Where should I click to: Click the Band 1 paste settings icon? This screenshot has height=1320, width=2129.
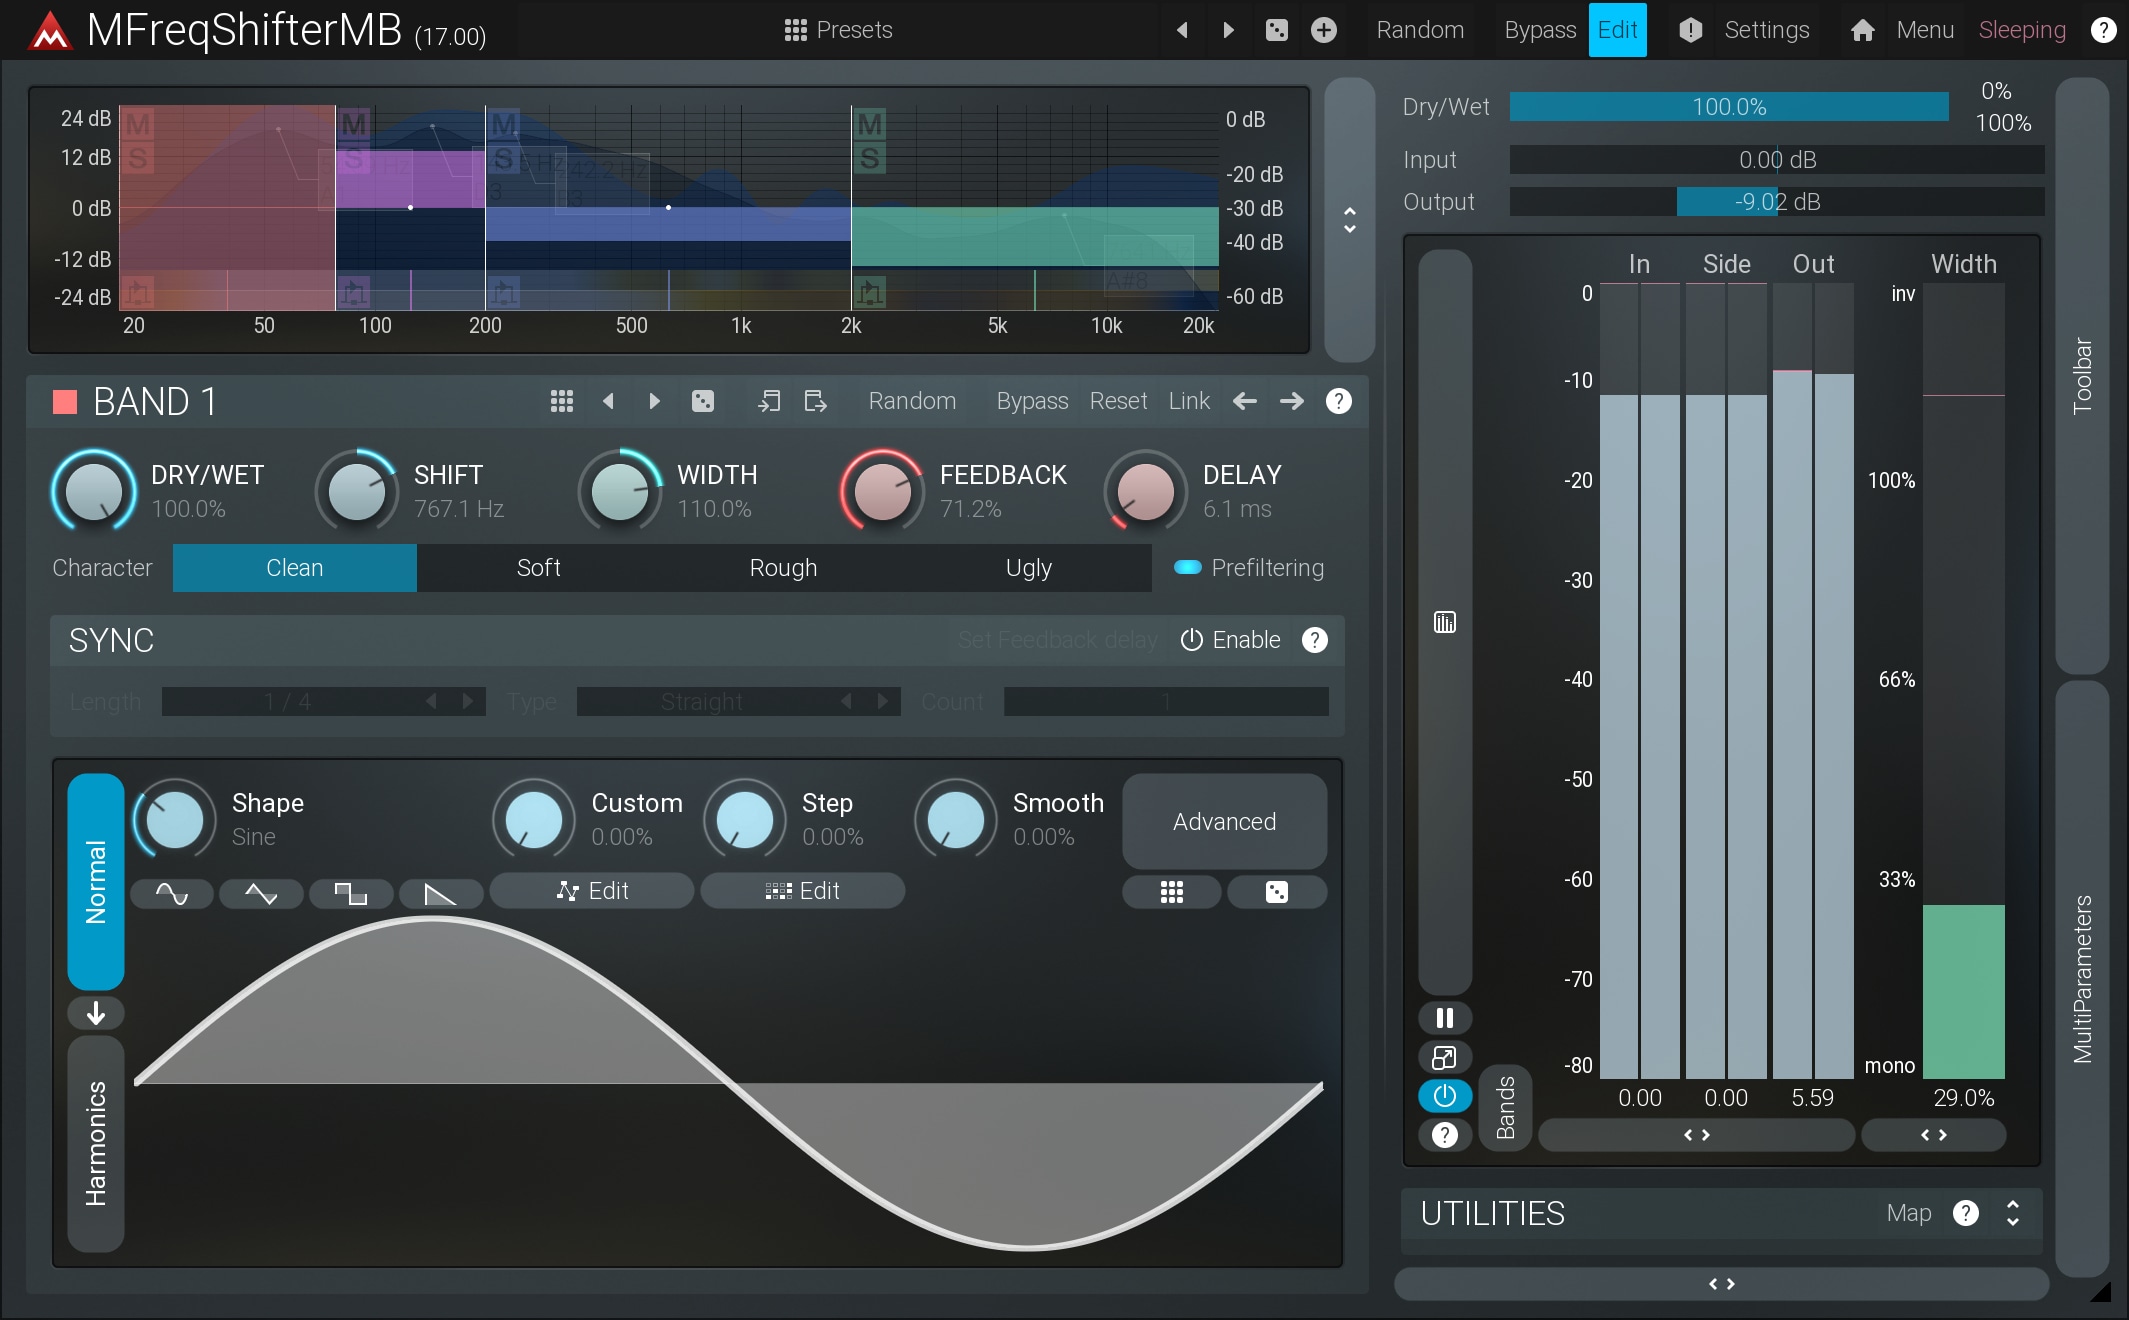pyautogui.click(x=816, y=401)
